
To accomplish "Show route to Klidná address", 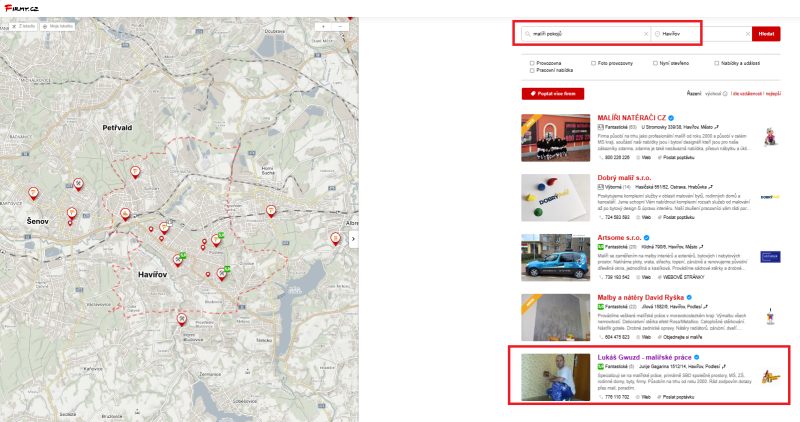I will tap(701, 247).
